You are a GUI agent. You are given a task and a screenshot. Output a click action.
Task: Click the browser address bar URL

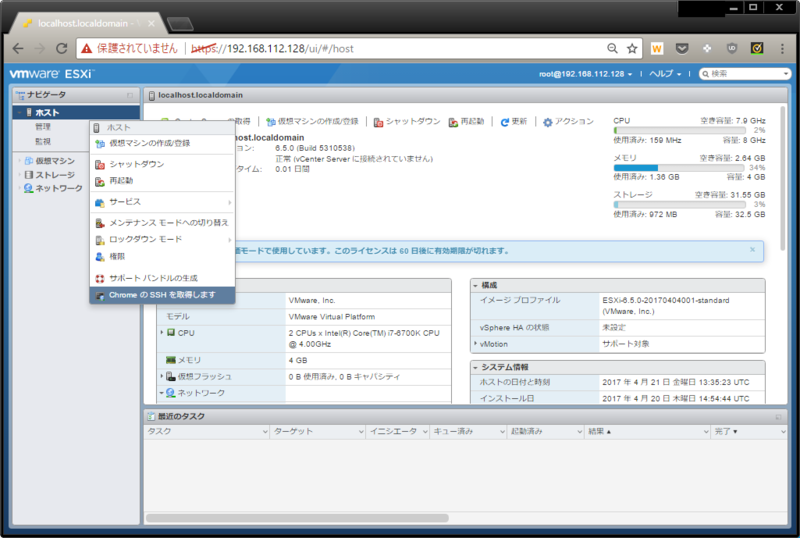(x=272, y=48)
